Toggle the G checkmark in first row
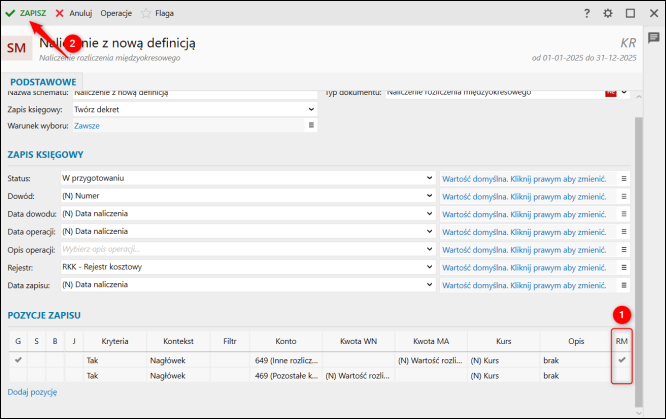The image size is (666, 419). [17, 359]
